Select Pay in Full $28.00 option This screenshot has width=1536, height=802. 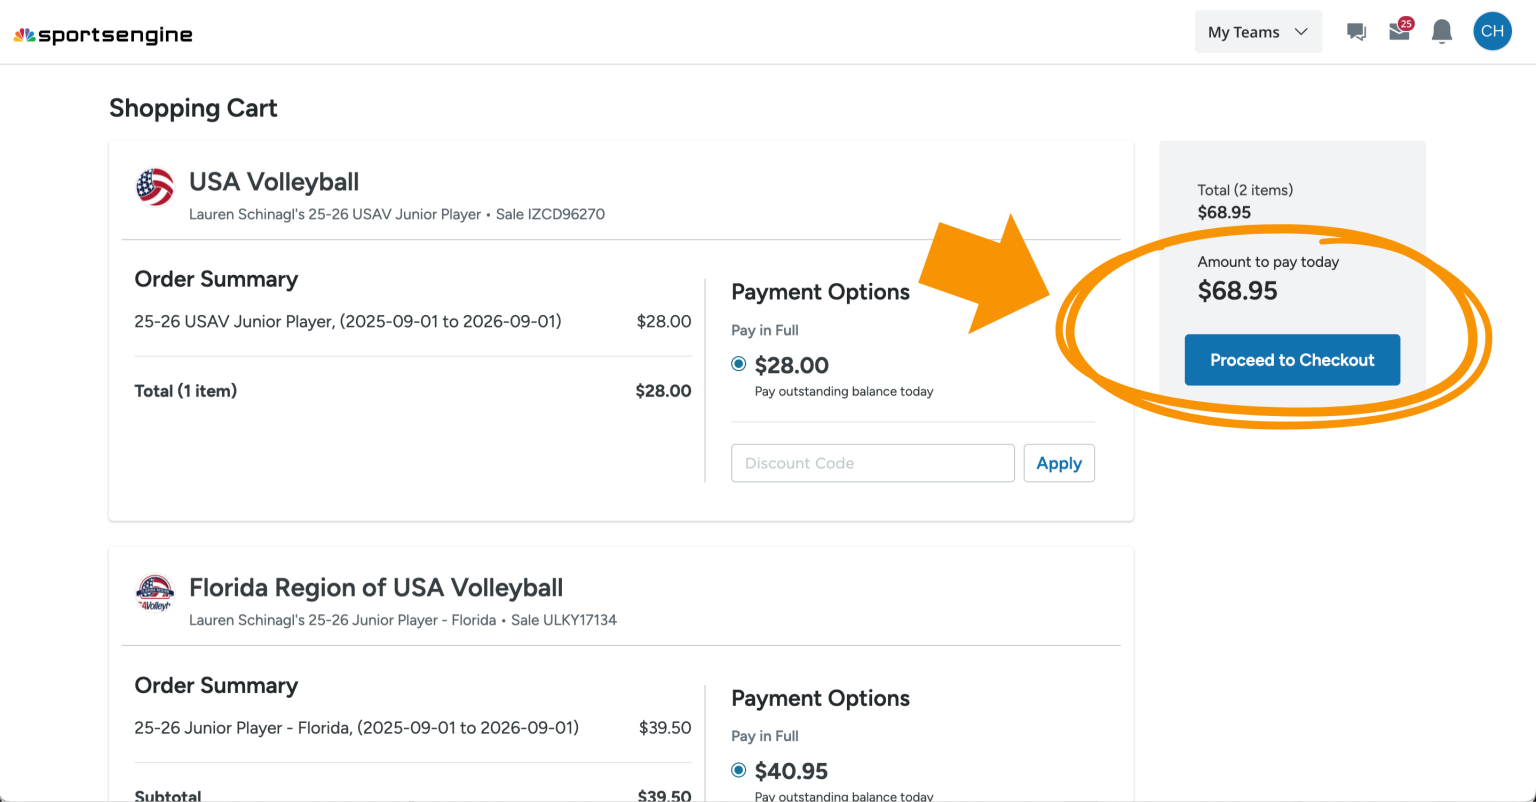coord(737,363)
